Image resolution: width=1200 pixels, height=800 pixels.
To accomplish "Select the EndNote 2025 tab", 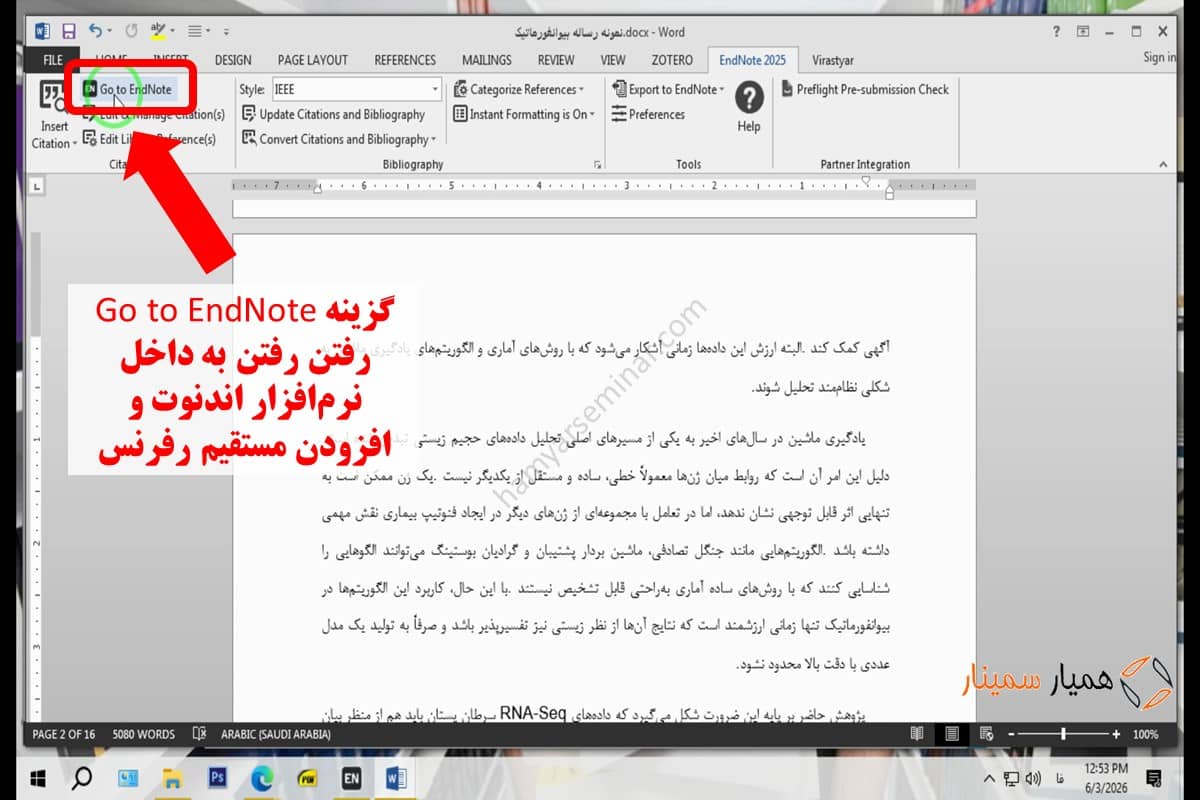I will (753, 60).
